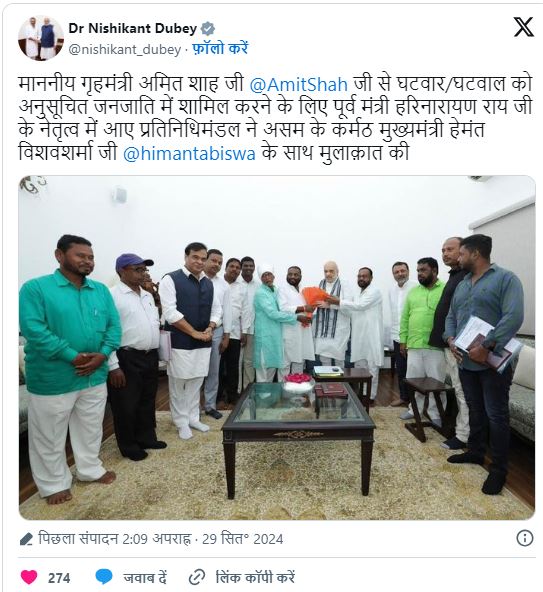This screenshot has width=543, height=592.
Task: Open the @AmitShah mention link
Action: 299,84
